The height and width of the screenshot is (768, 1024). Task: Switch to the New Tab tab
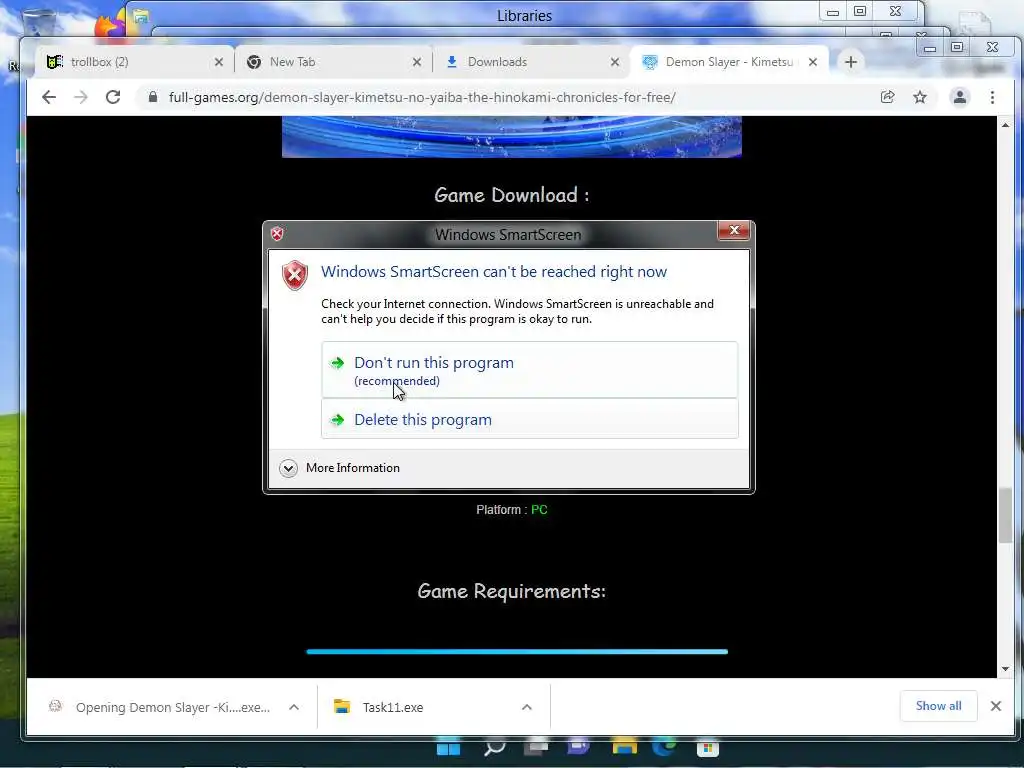pos(333,62)
